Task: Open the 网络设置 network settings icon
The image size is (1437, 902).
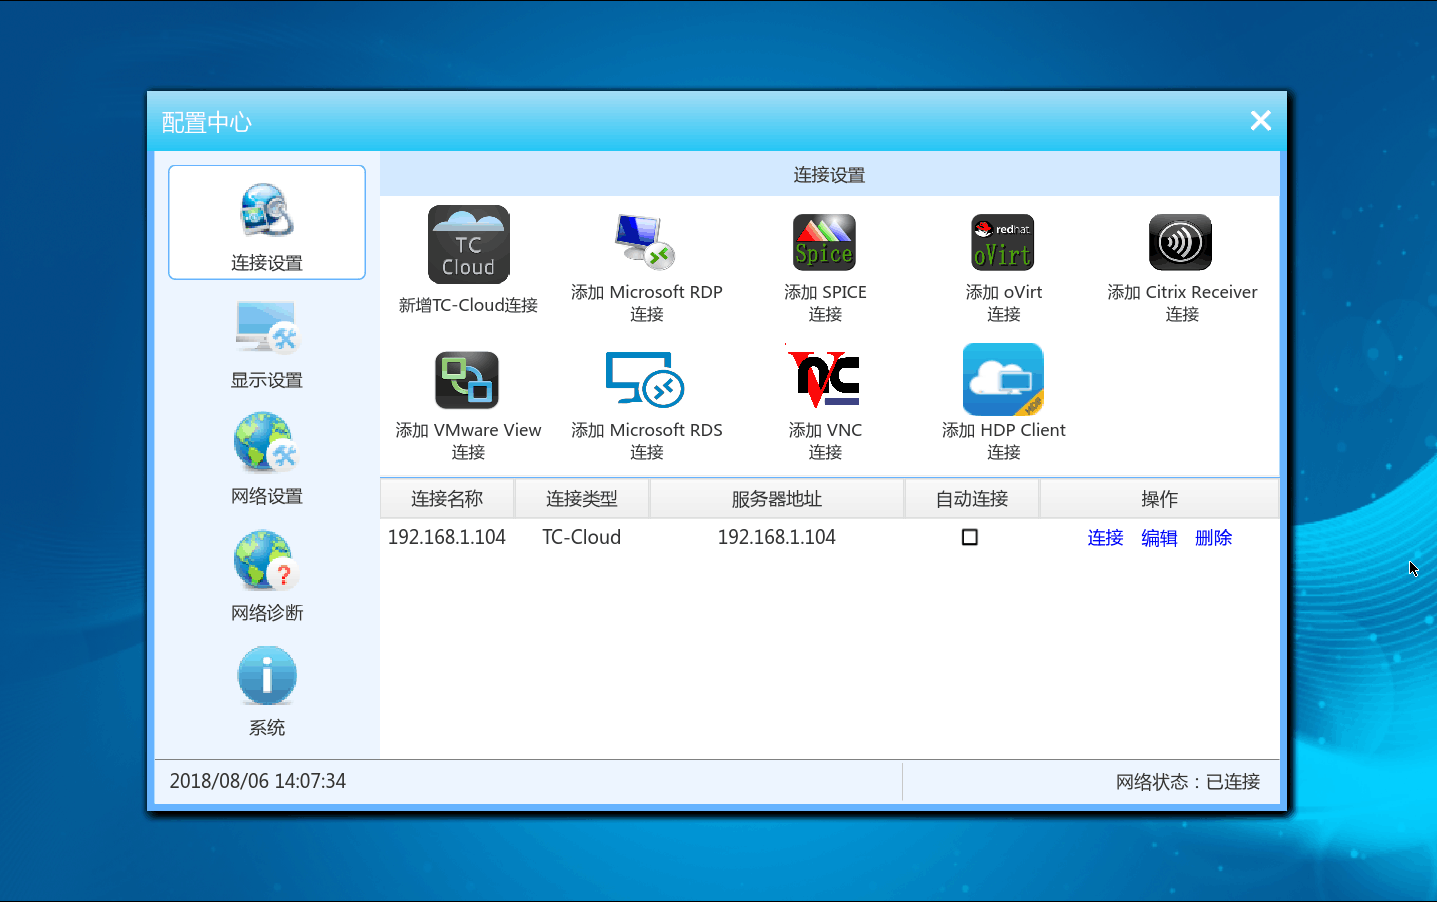Action: tap(267, 443)
